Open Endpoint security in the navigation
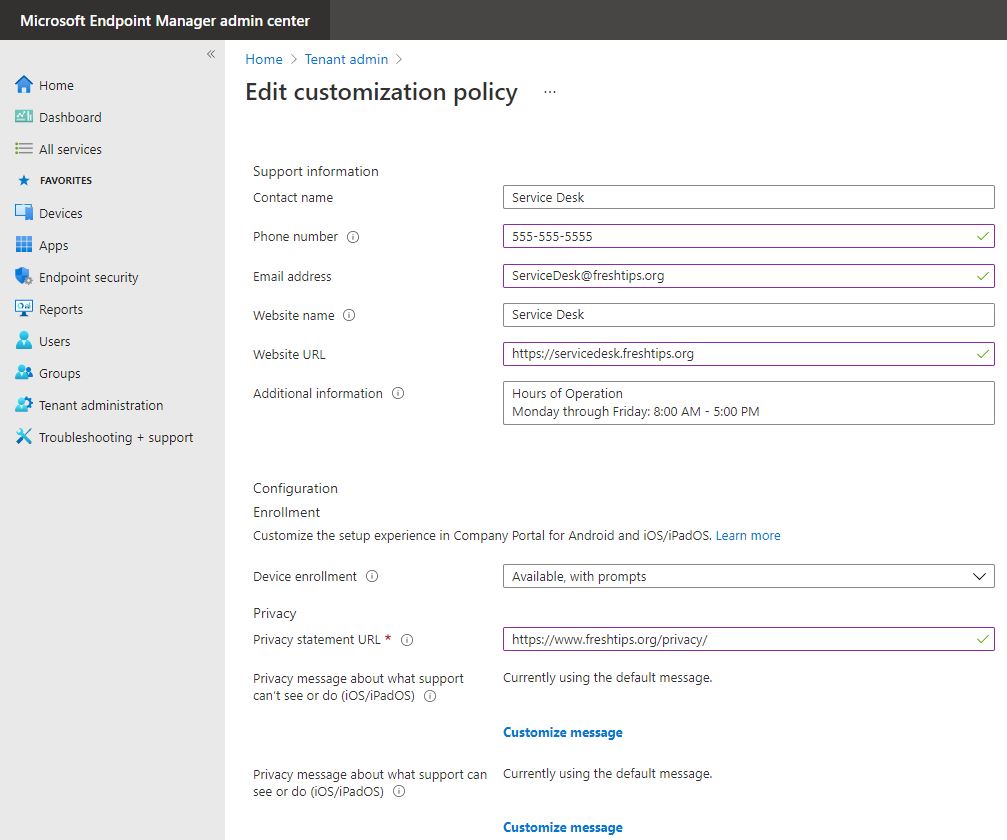Viewport: 1007px width, 840px height. (89, 277)
